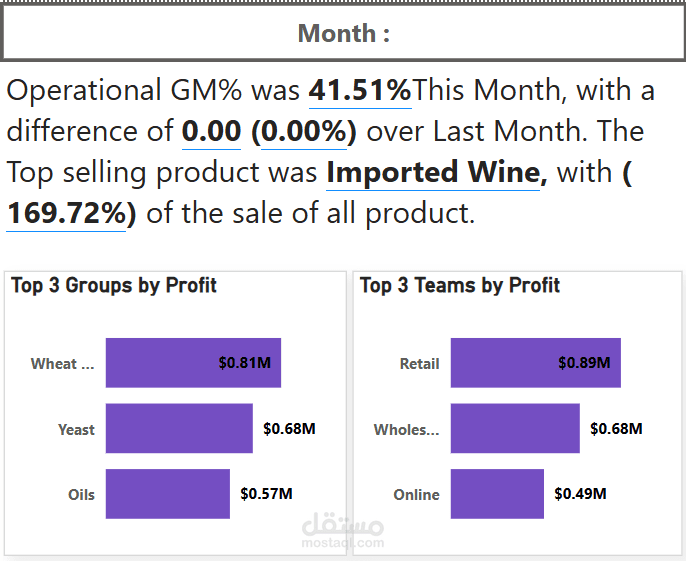Viewport: 686px width, 561px height.
Task: Open the Month slicer dropdown
Action: [x=343, y=34]
